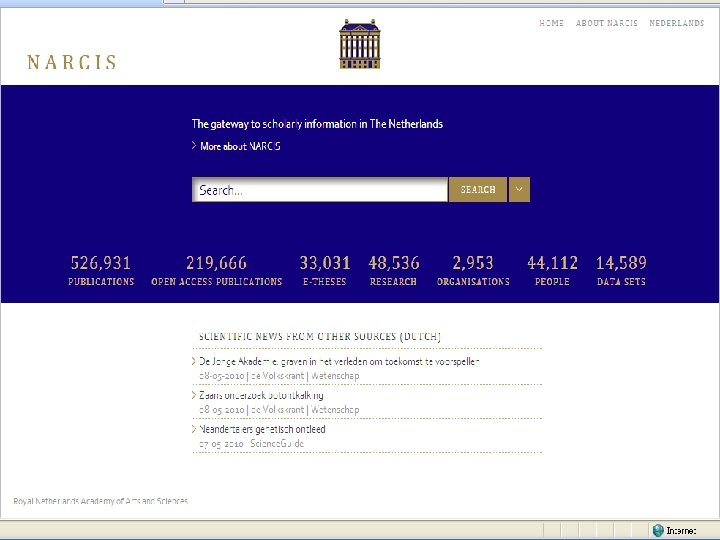This screenshot has width=720, height=540.
Task: Open Neanderthalers genetisch ontleed article
Action: click(x=262, y=429)
